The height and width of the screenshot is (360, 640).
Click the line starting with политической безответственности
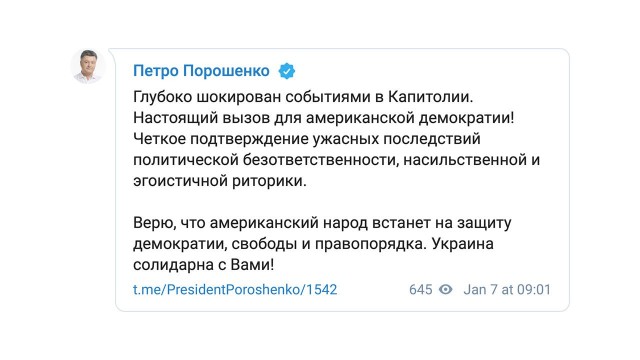[337, 160]
